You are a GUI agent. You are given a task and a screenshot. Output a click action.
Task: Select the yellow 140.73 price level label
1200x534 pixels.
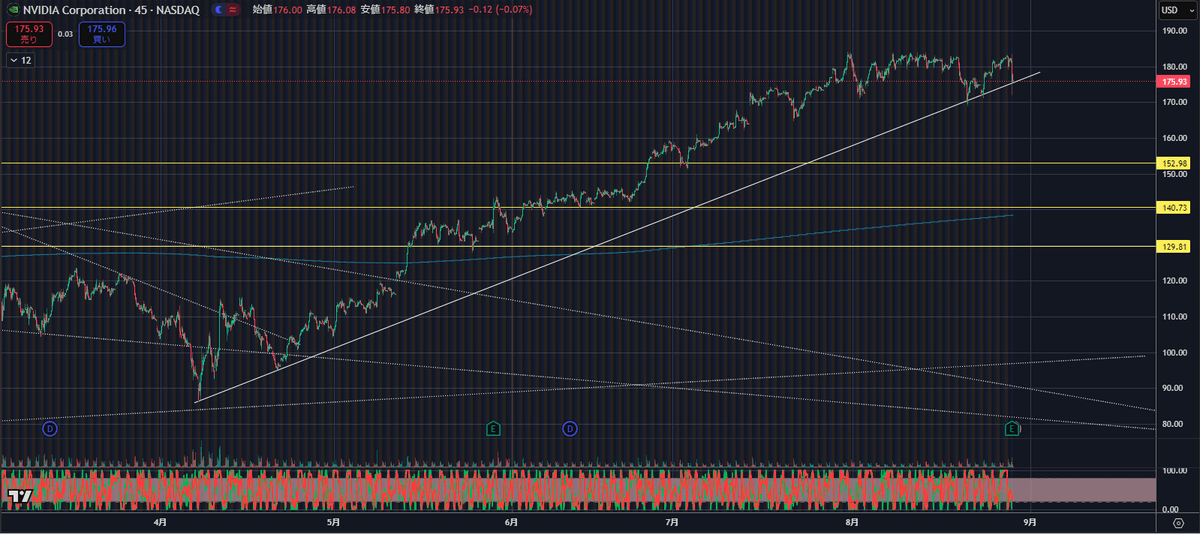(x=1175, y=208)
